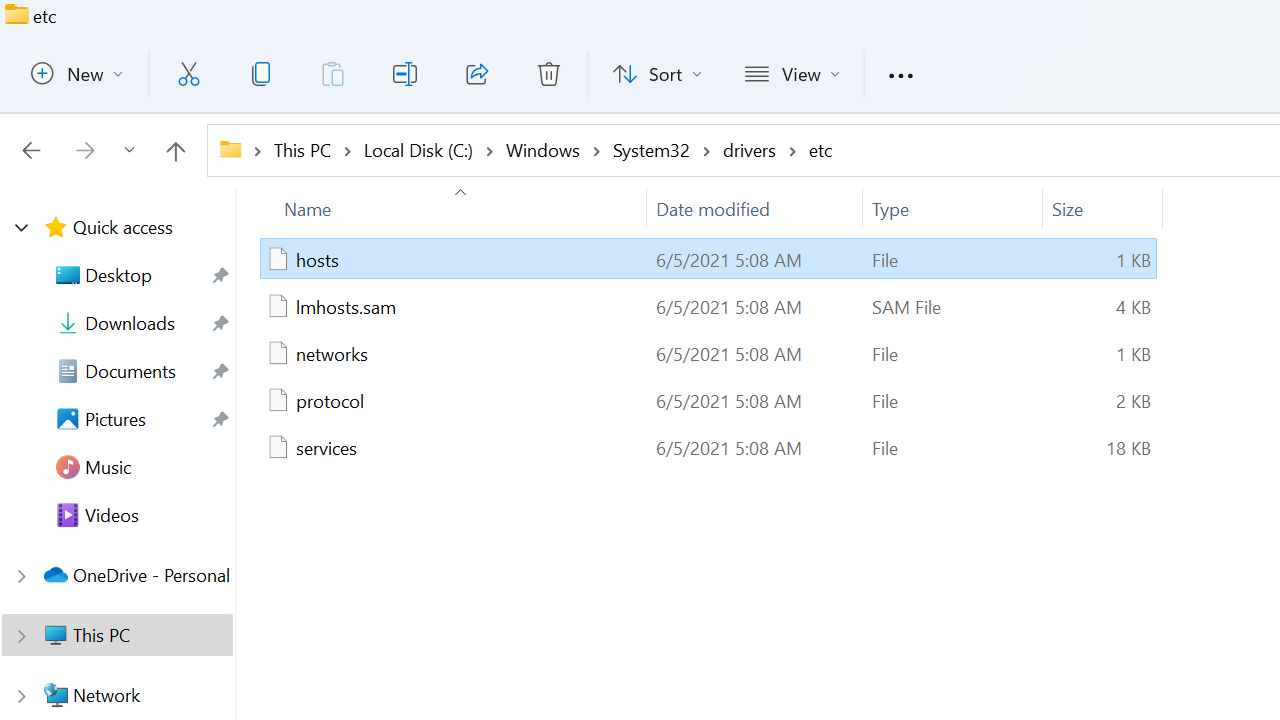
Task: Open the See more three-dots menu
Action: (901, 75)
